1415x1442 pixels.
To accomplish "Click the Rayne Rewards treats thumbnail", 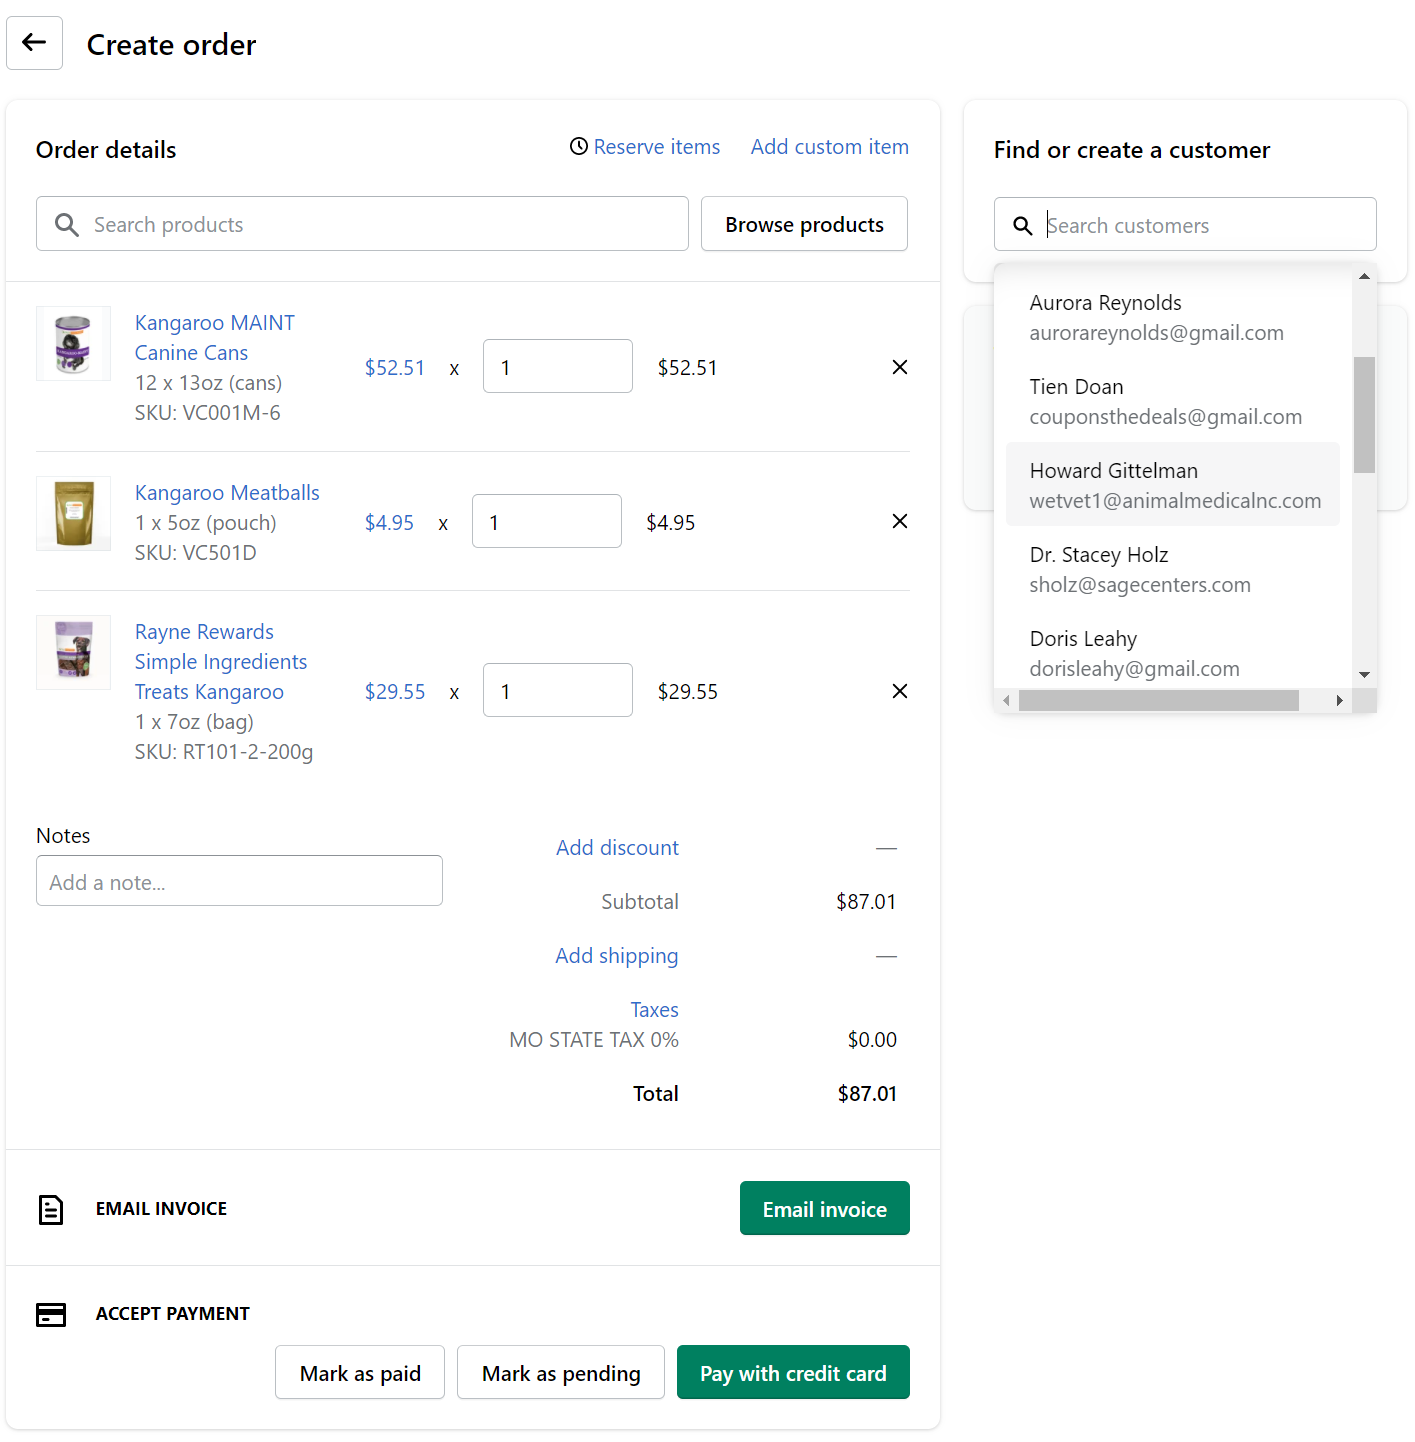I will [x=73, y=652].
